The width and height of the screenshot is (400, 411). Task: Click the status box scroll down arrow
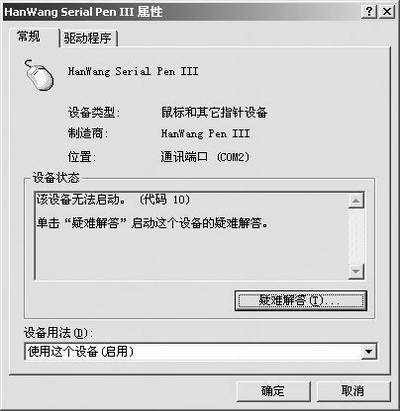[x=356, y=272]
